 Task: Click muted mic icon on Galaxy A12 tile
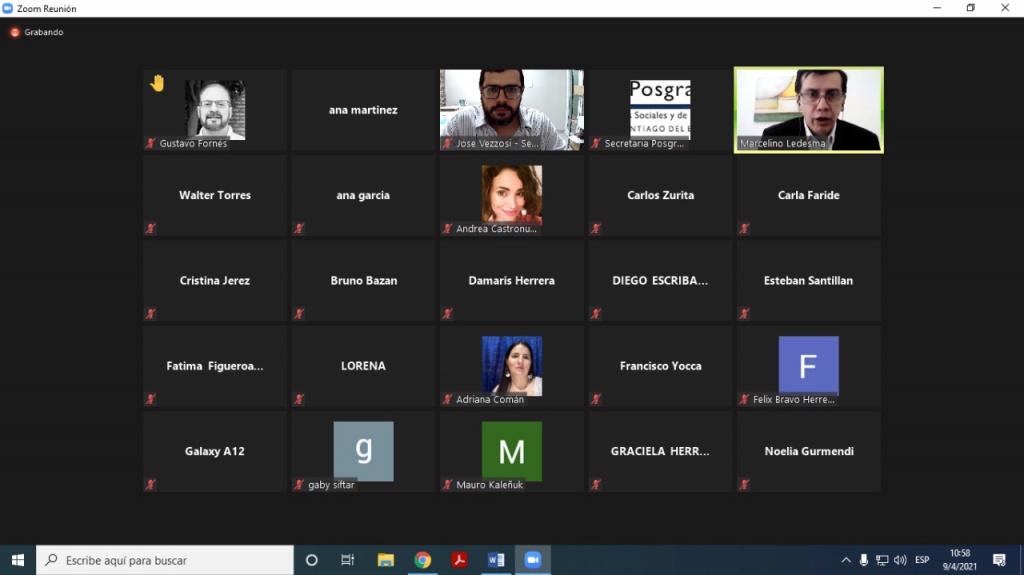(x=151, y=485)
